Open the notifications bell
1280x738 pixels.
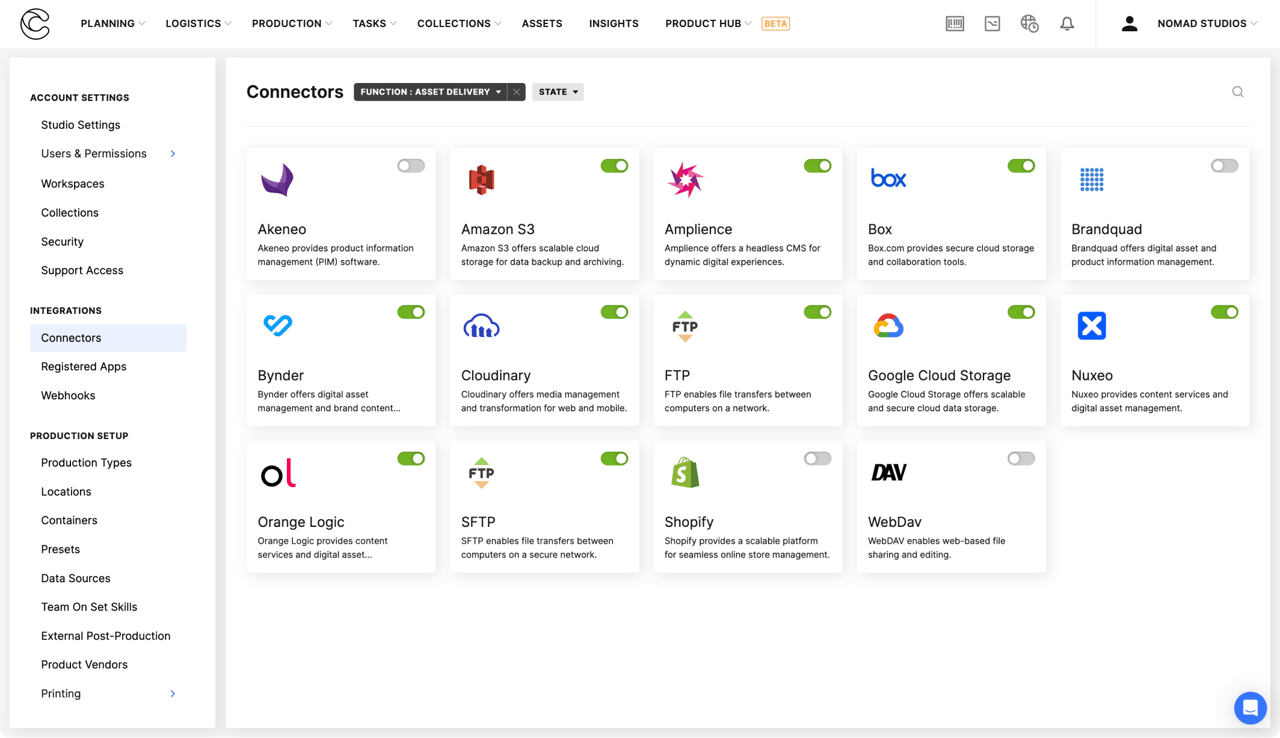pos(1067,24)
